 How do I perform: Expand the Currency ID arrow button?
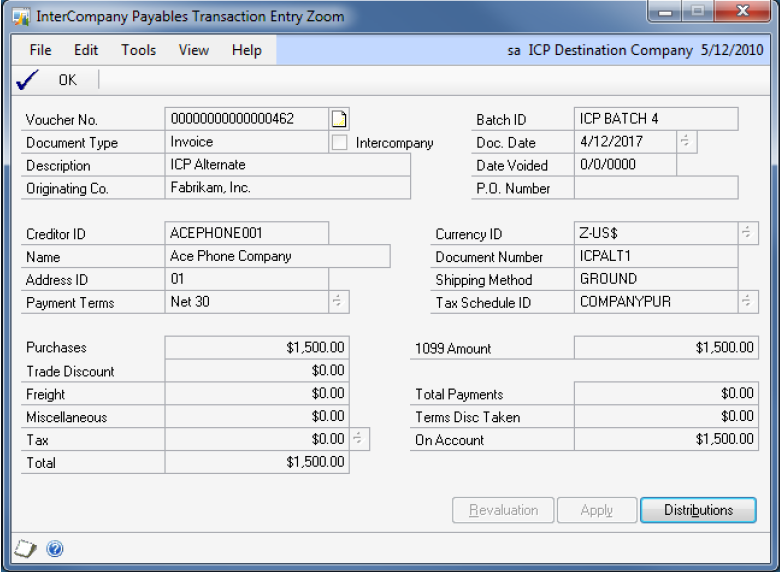748,234
